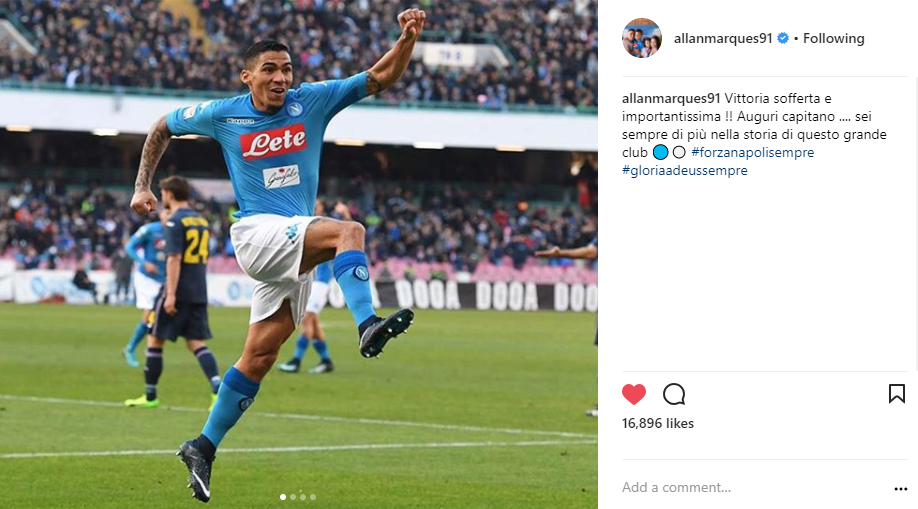Select the first carousel photo dot
918x509 pixels.
tap(283, 497)
